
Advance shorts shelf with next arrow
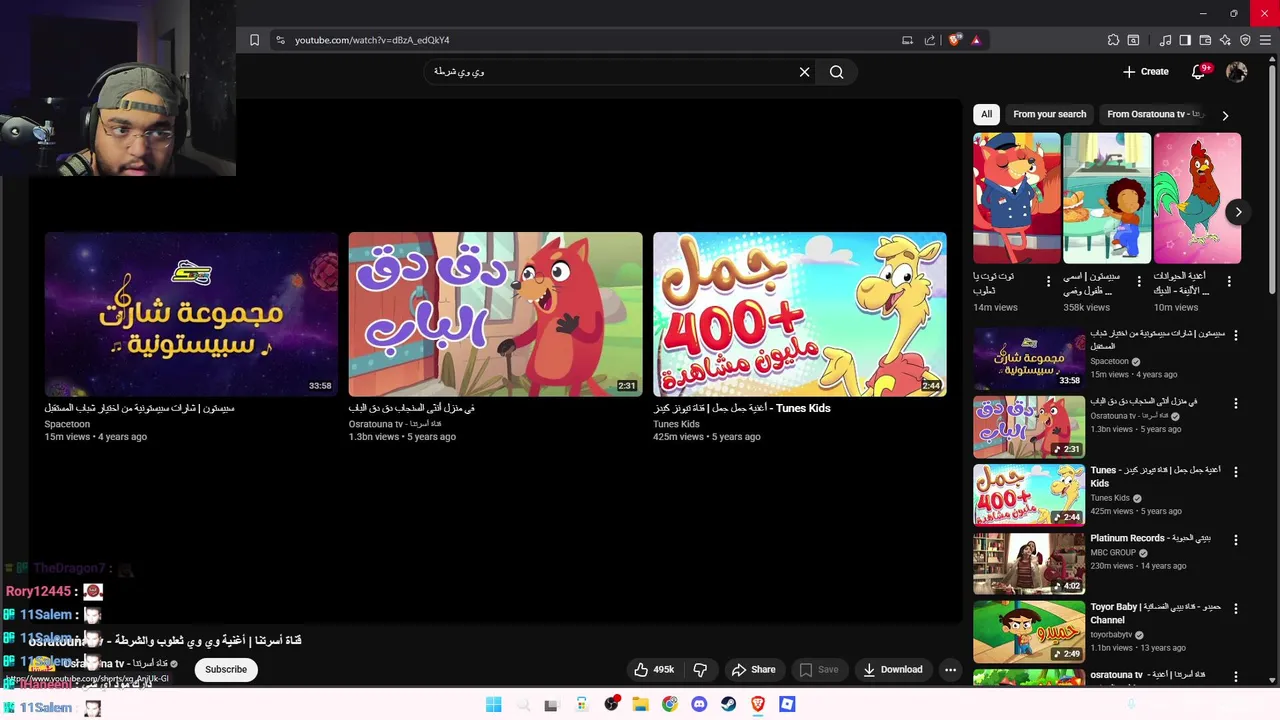(1238, 212)
